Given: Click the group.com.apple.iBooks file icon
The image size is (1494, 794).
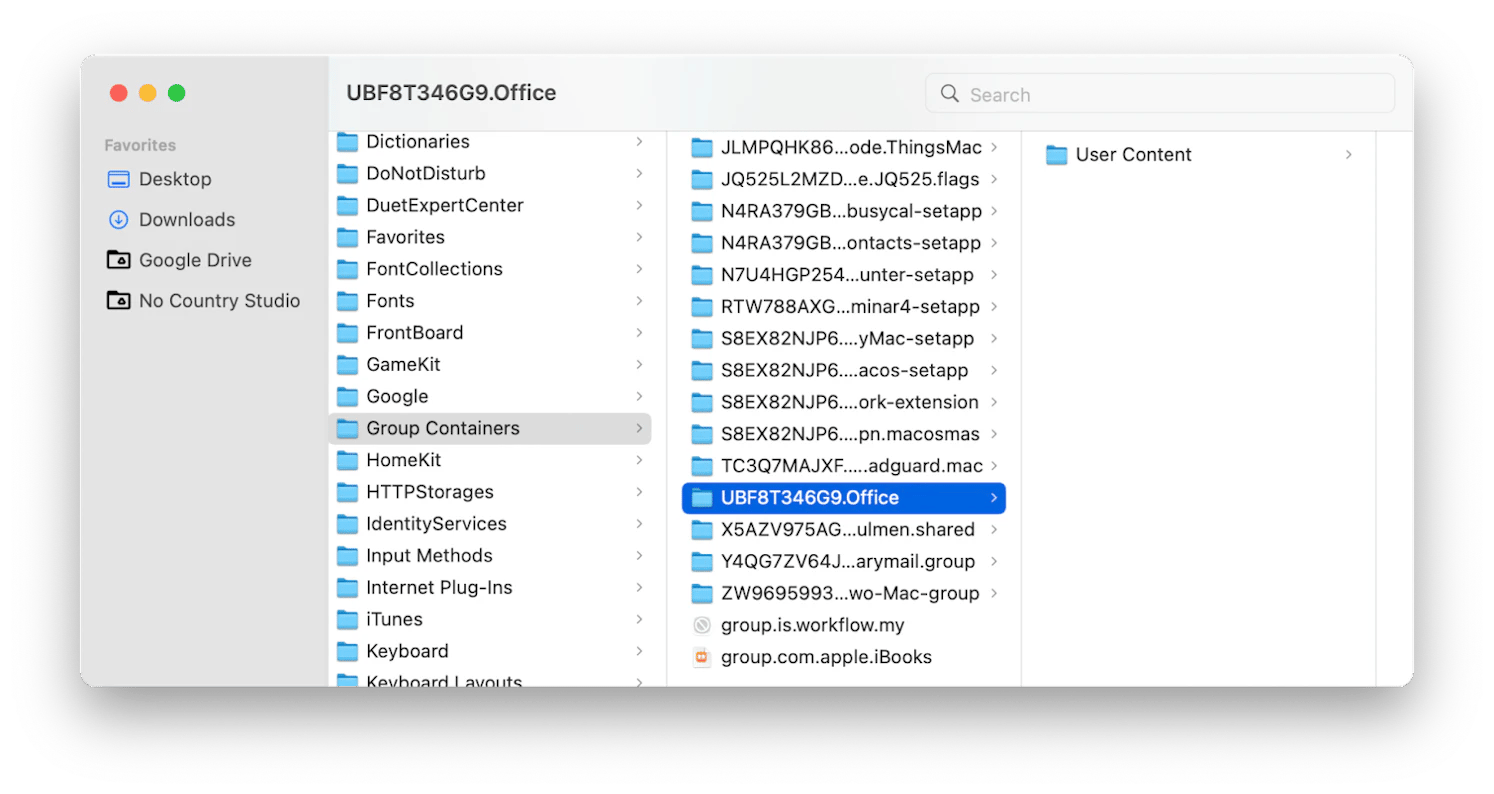Looking at the screenshot, I should [702, 657].
